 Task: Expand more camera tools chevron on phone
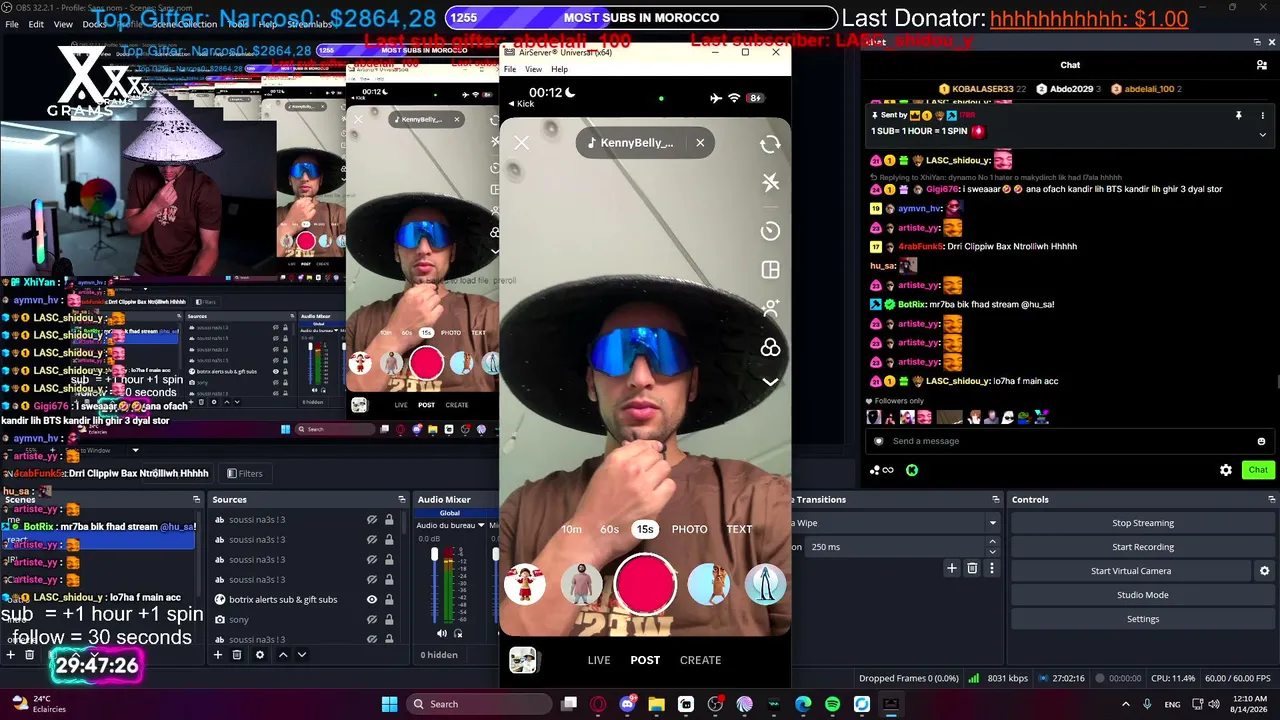pyautogui.click(x=770, y=381)
